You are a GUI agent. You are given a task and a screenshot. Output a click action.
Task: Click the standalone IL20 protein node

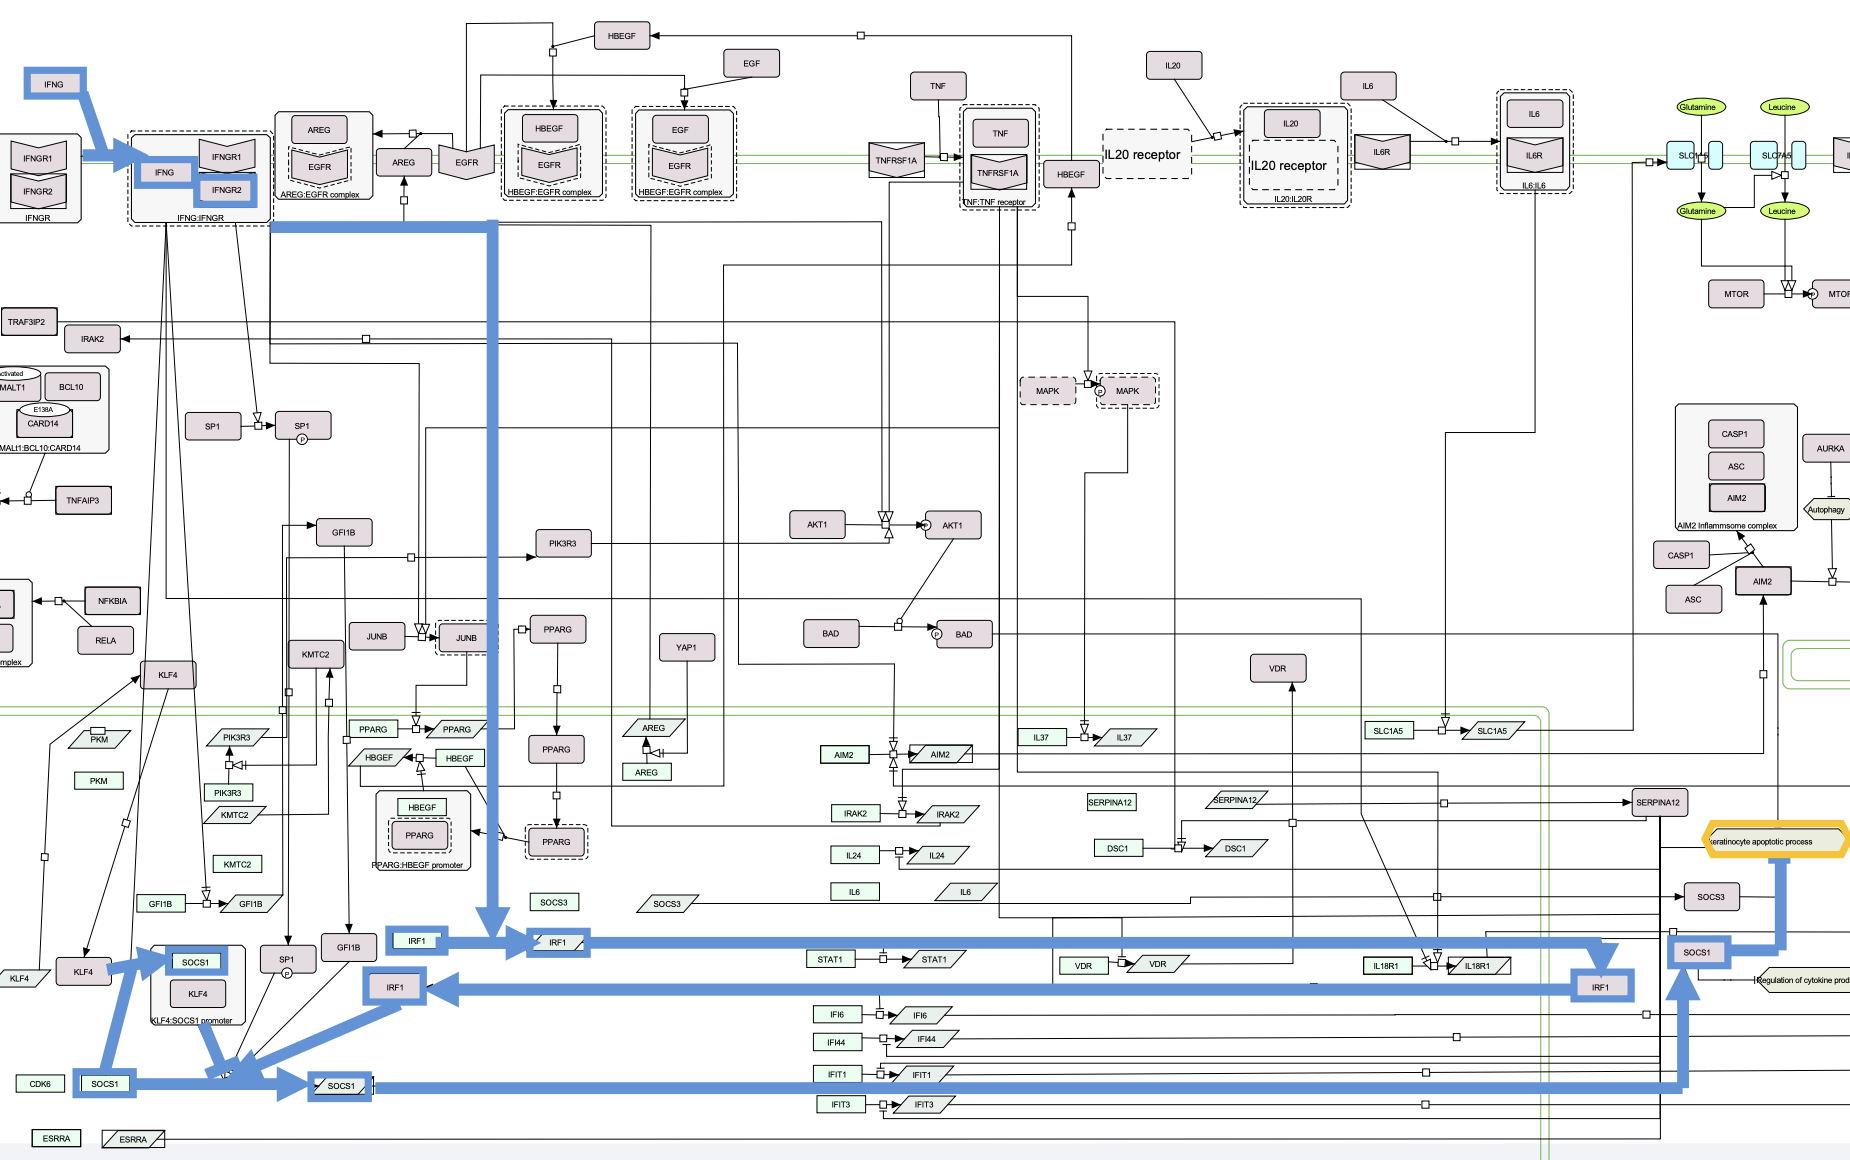pyautogui.click(x=1173, y=66)
